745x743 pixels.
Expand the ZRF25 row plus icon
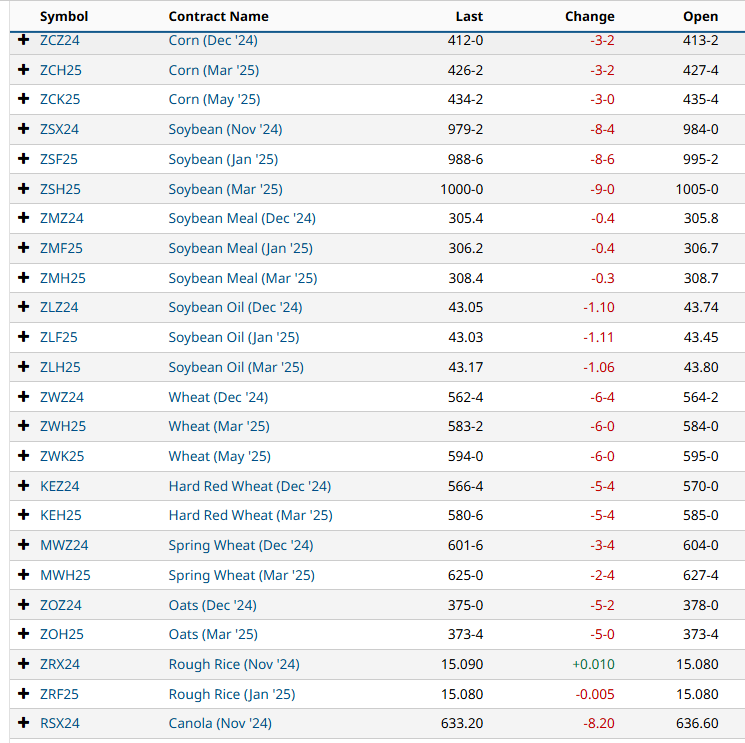click(x=23, y=694)
